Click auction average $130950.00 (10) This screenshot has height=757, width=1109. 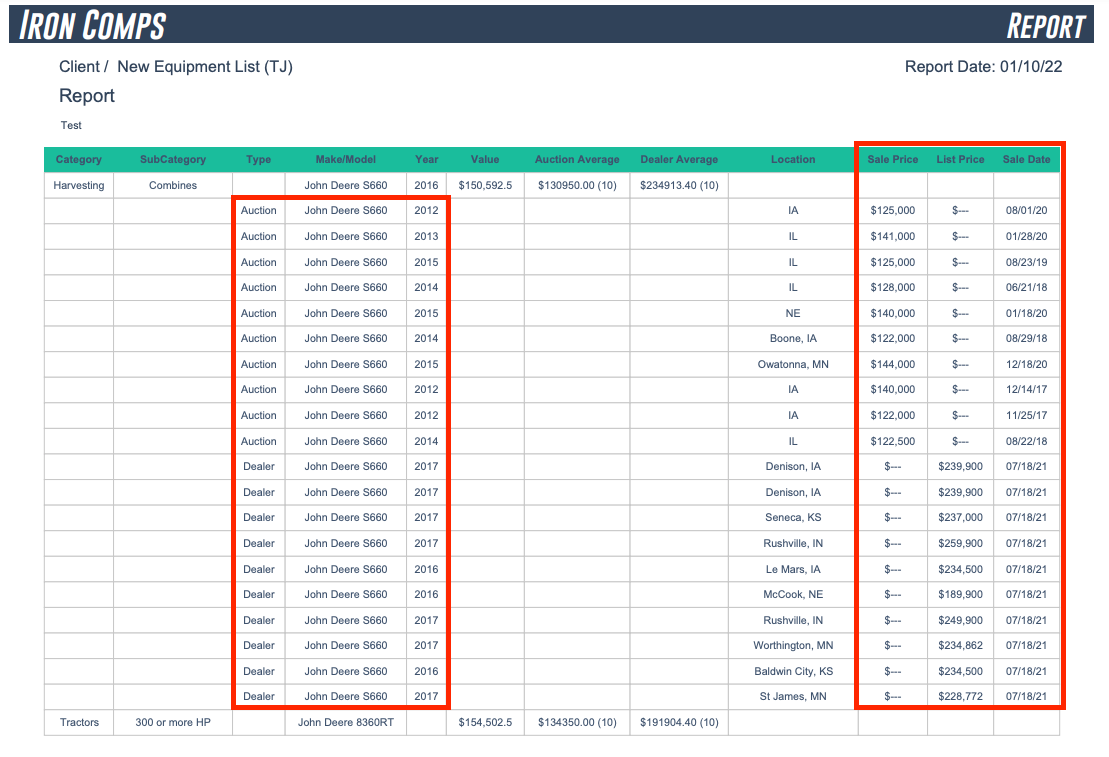click(x=577, y=185)
